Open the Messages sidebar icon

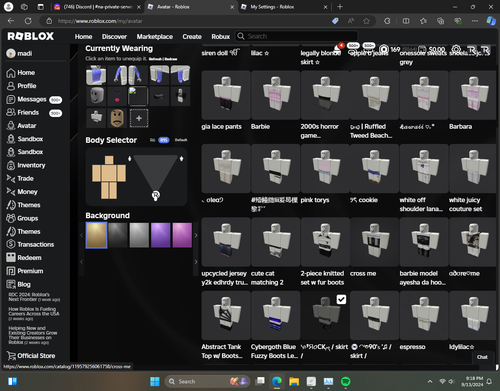pos(11,99)
